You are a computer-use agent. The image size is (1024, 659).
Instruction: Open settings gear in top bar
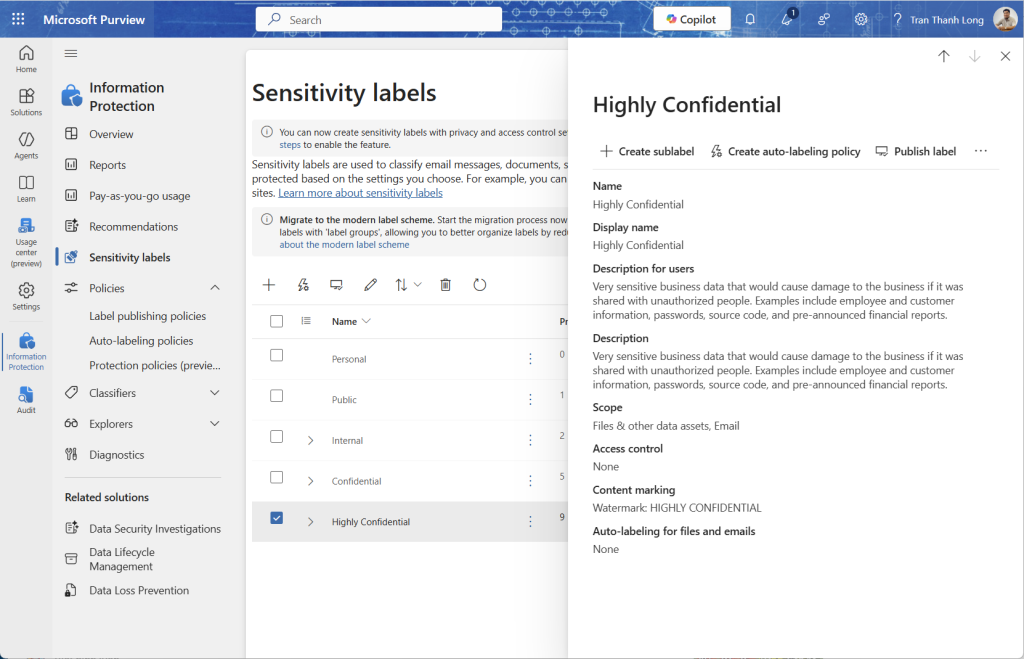[x=861, y=19]
